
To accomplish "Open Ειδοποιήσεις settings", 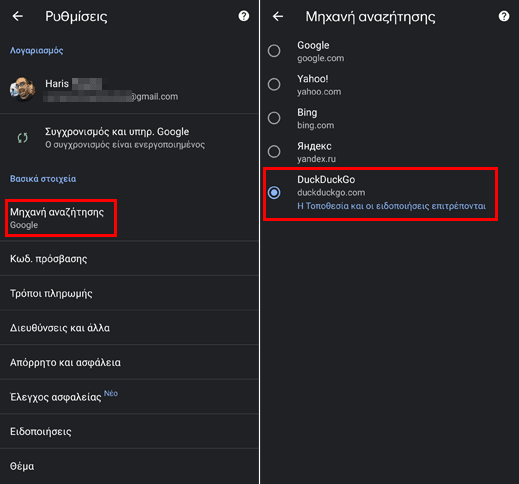I will tap(129, 432).
